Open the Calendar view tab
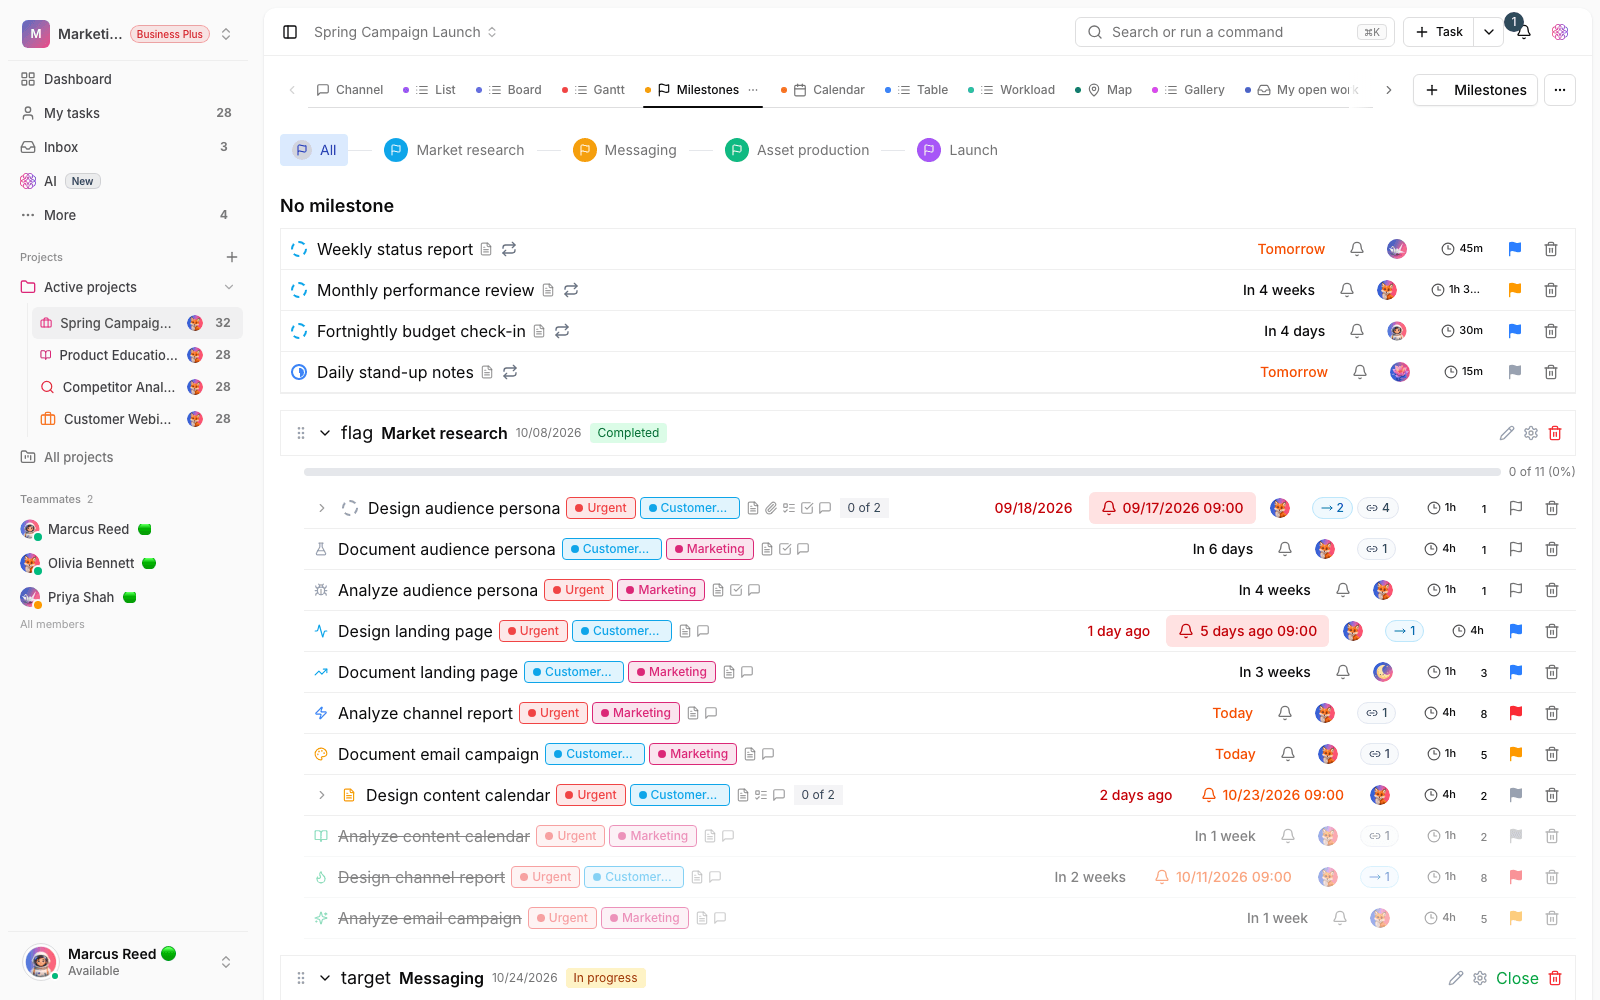Screen dimensions: 1600x1000 pyautogui.click(x=823, y=90)
